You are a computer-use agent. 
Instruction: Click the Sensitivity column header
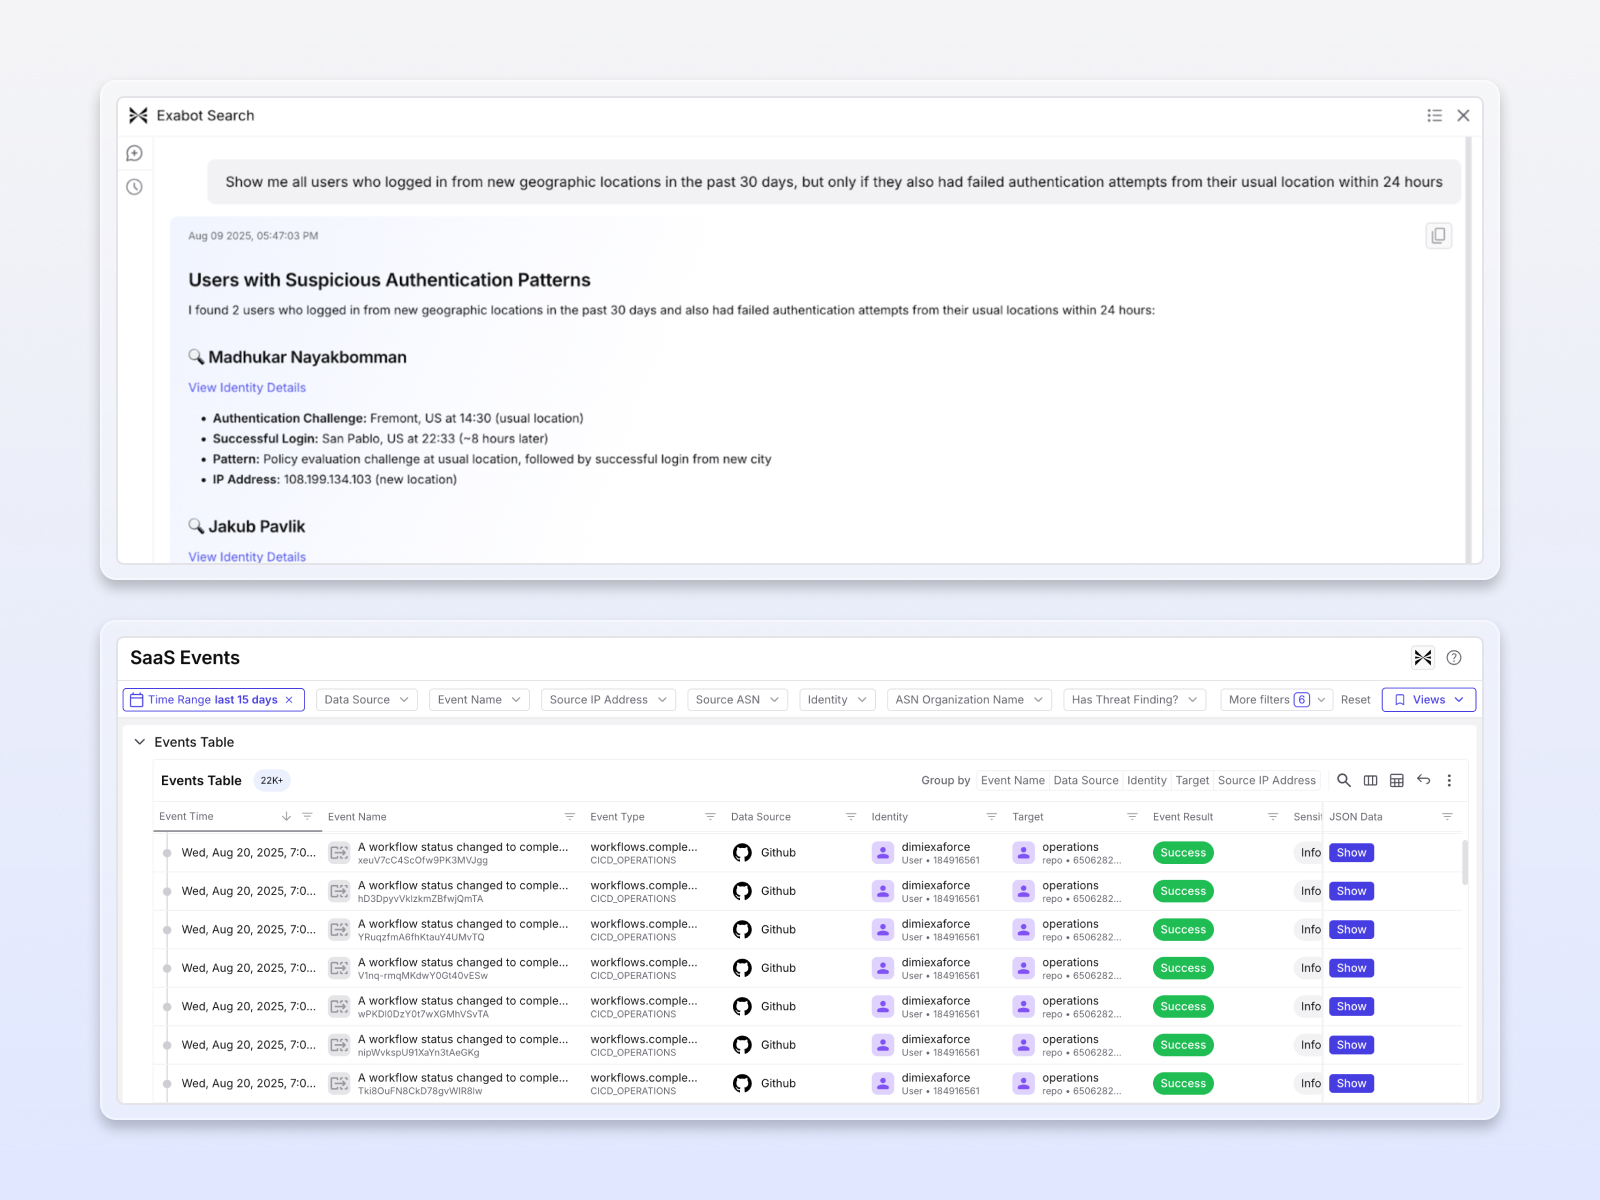(1307, 817)
